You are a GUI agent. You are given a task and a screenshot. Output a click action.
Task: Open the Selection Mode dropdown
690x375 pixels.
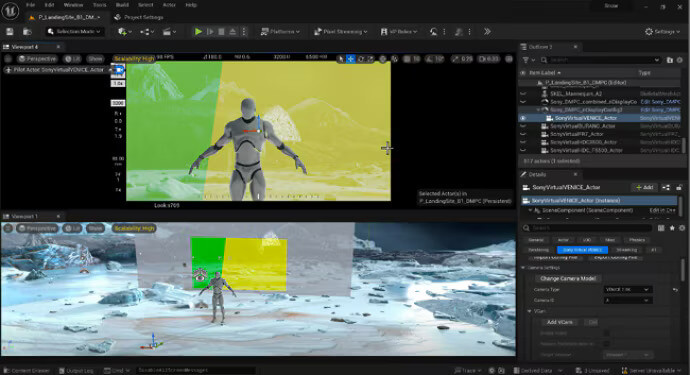click(x=74, y=32)
